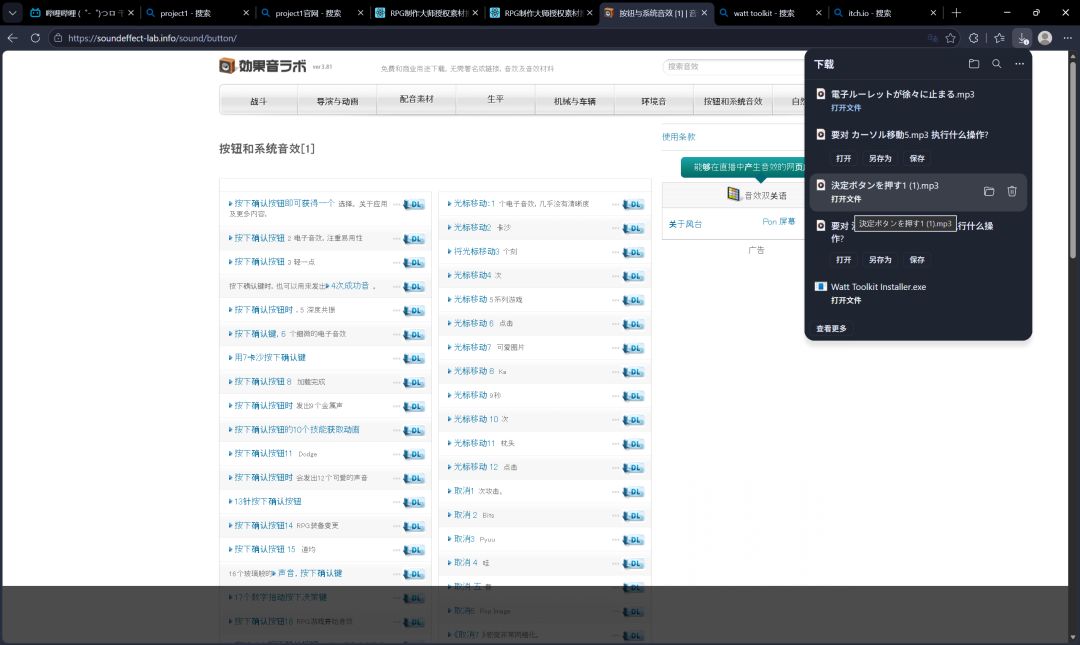Screen dimensions: 1080x645
Task: Download 用7卡沙按下确认键 via its DL icon
Action: click(x=413, y=358)
